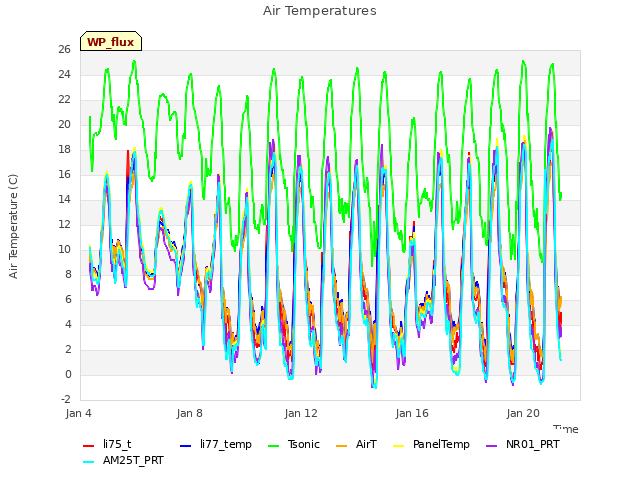Click the -2 y-axis tick label
Viewport: 640px width, 480px height.
tap(66, 399)
